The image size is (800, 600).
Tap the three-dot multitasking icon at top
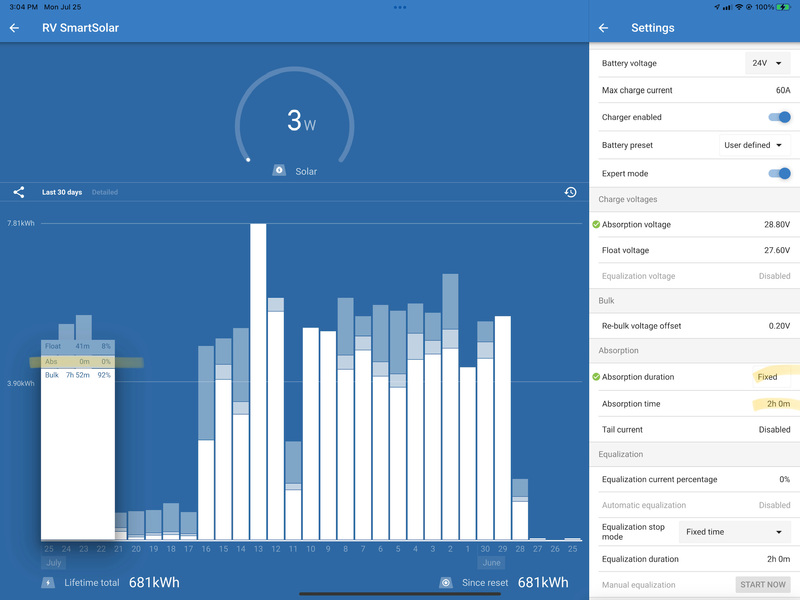click(400, 7)
